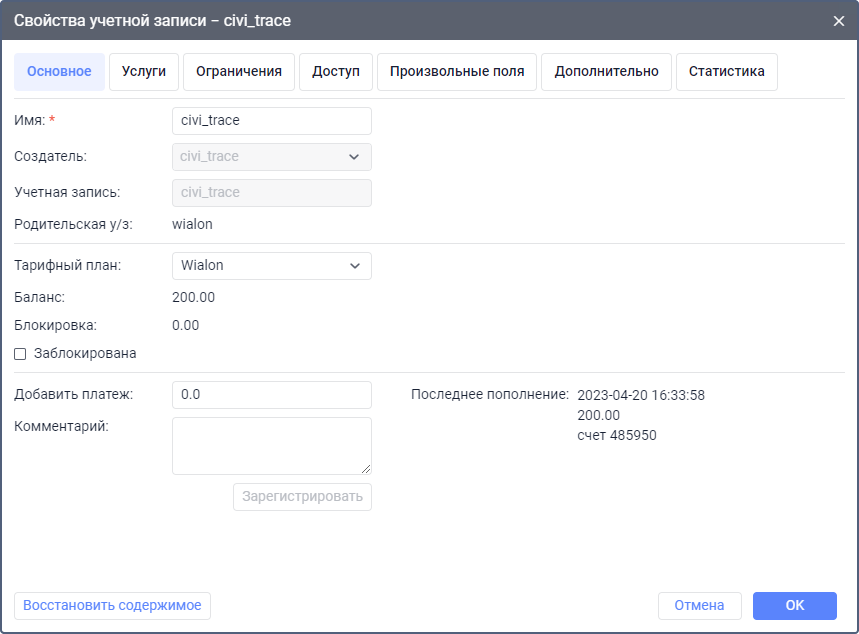Open the Дополнительно tab
The image size is (859, 634).
pyautogui.click(x=606, y=72)
